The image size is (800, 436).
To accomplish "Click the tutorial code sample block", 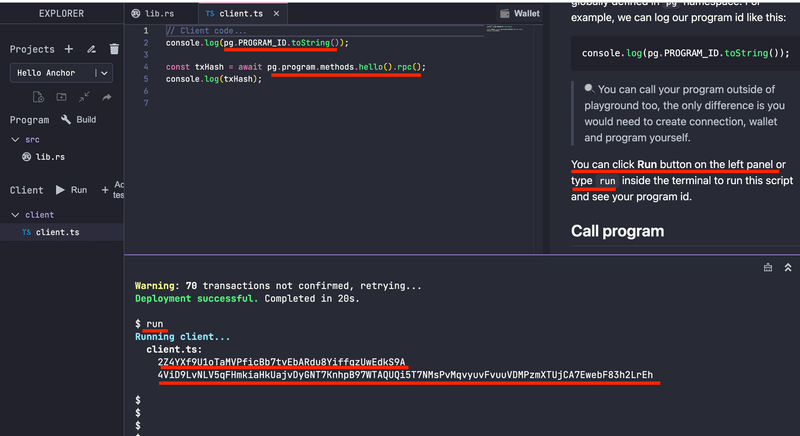I will tap(685, 53).
